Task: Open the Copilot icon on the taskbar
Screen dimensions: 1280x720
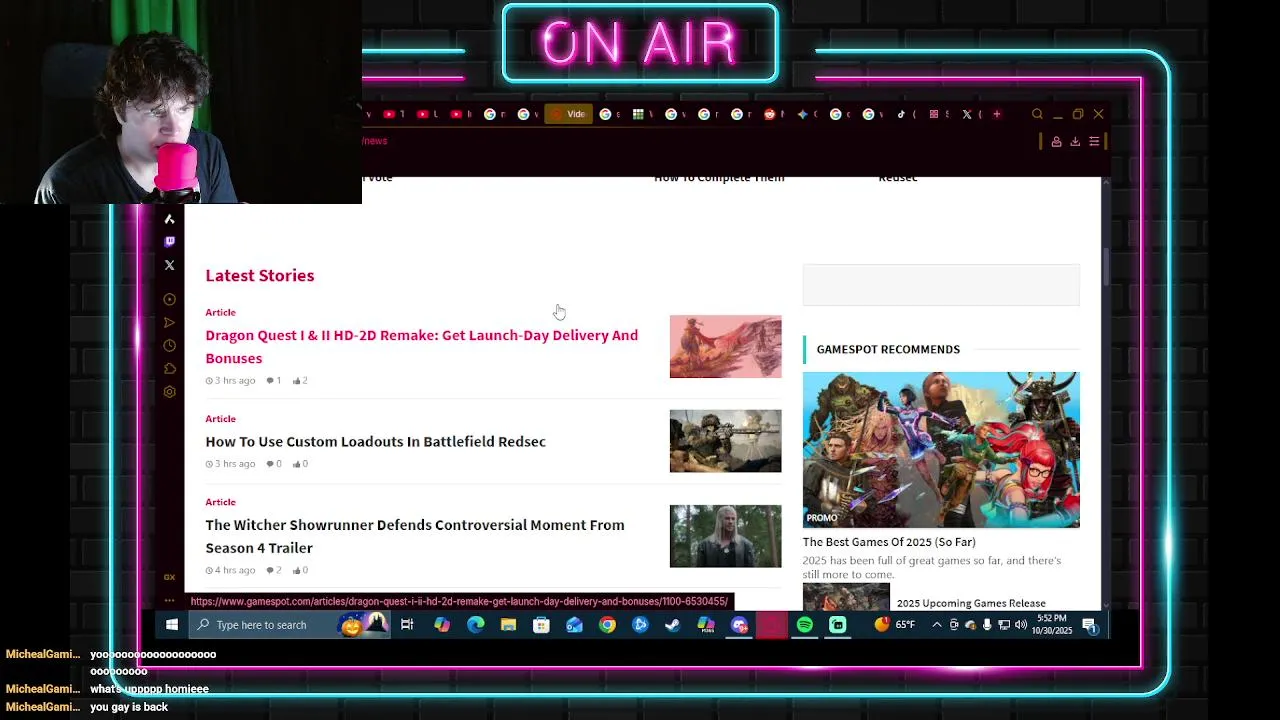Action: (442, 625)
